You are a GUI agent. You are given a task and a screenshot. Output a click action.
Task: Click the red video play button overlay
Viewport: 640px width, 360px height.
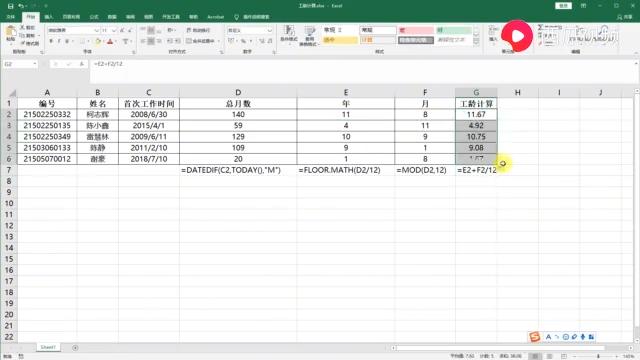point(517,36)
